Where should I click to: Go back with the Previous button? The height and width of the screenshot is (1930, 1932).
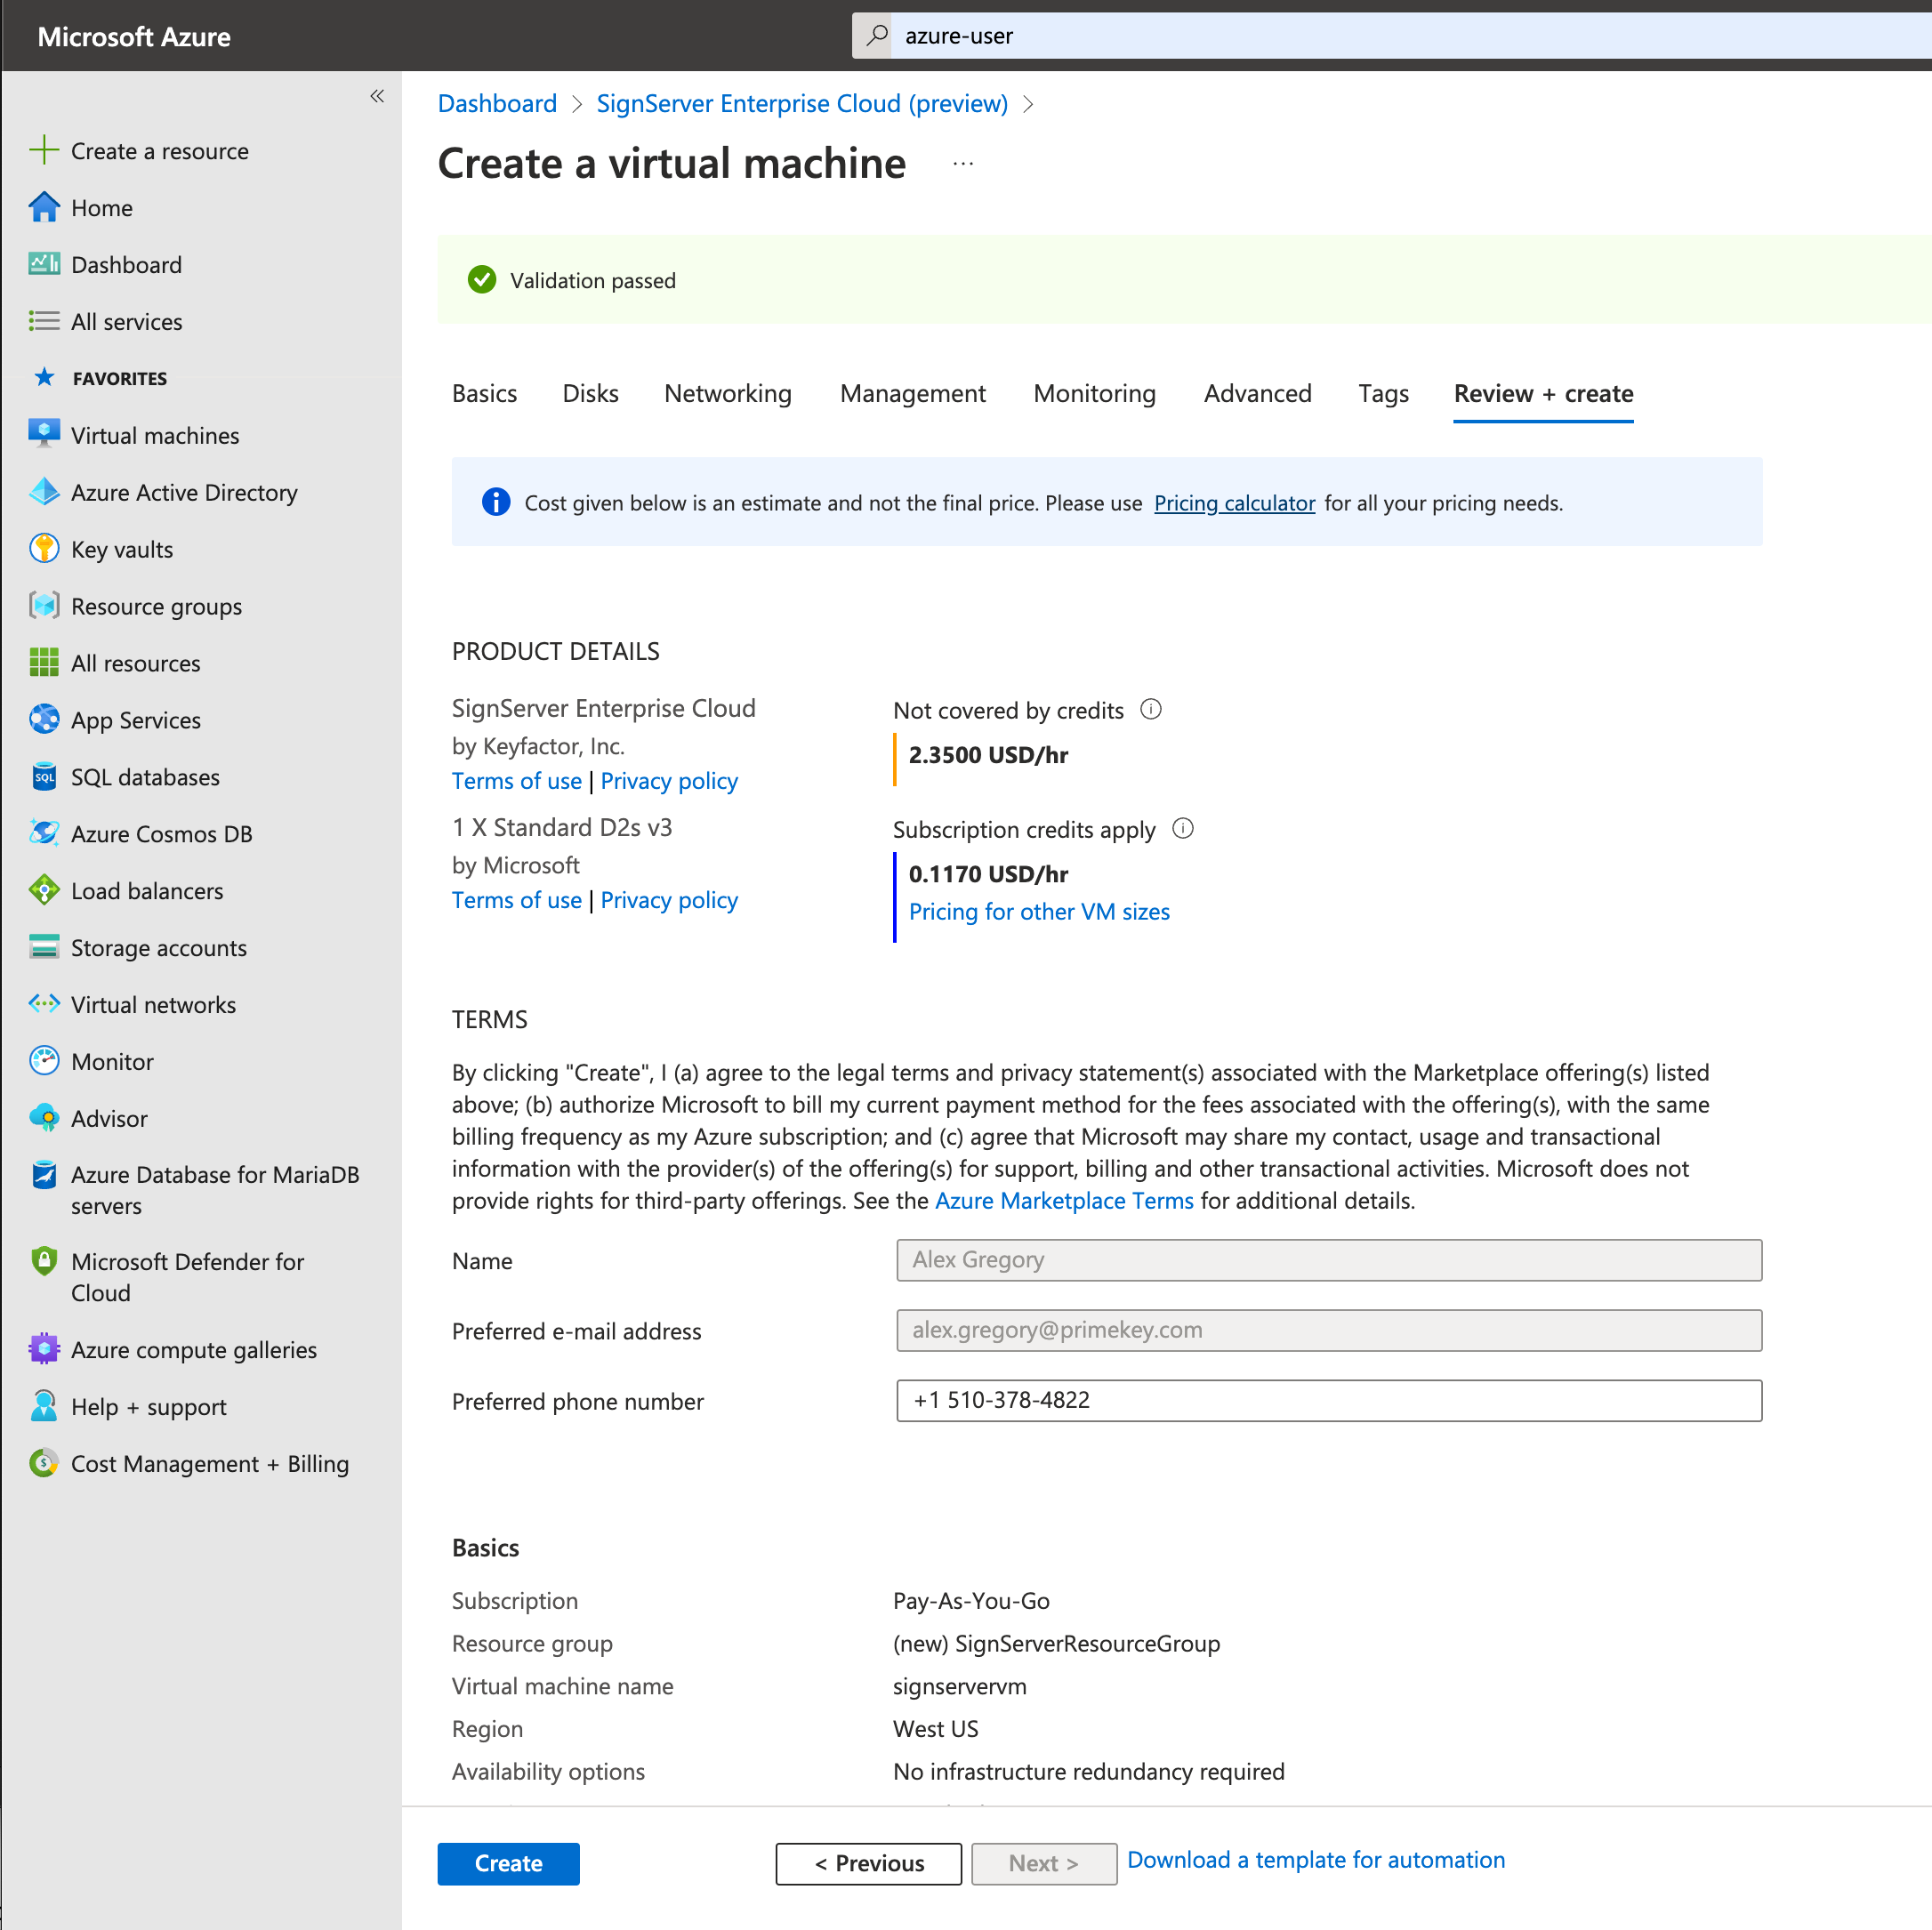[x=868, y=1863]
